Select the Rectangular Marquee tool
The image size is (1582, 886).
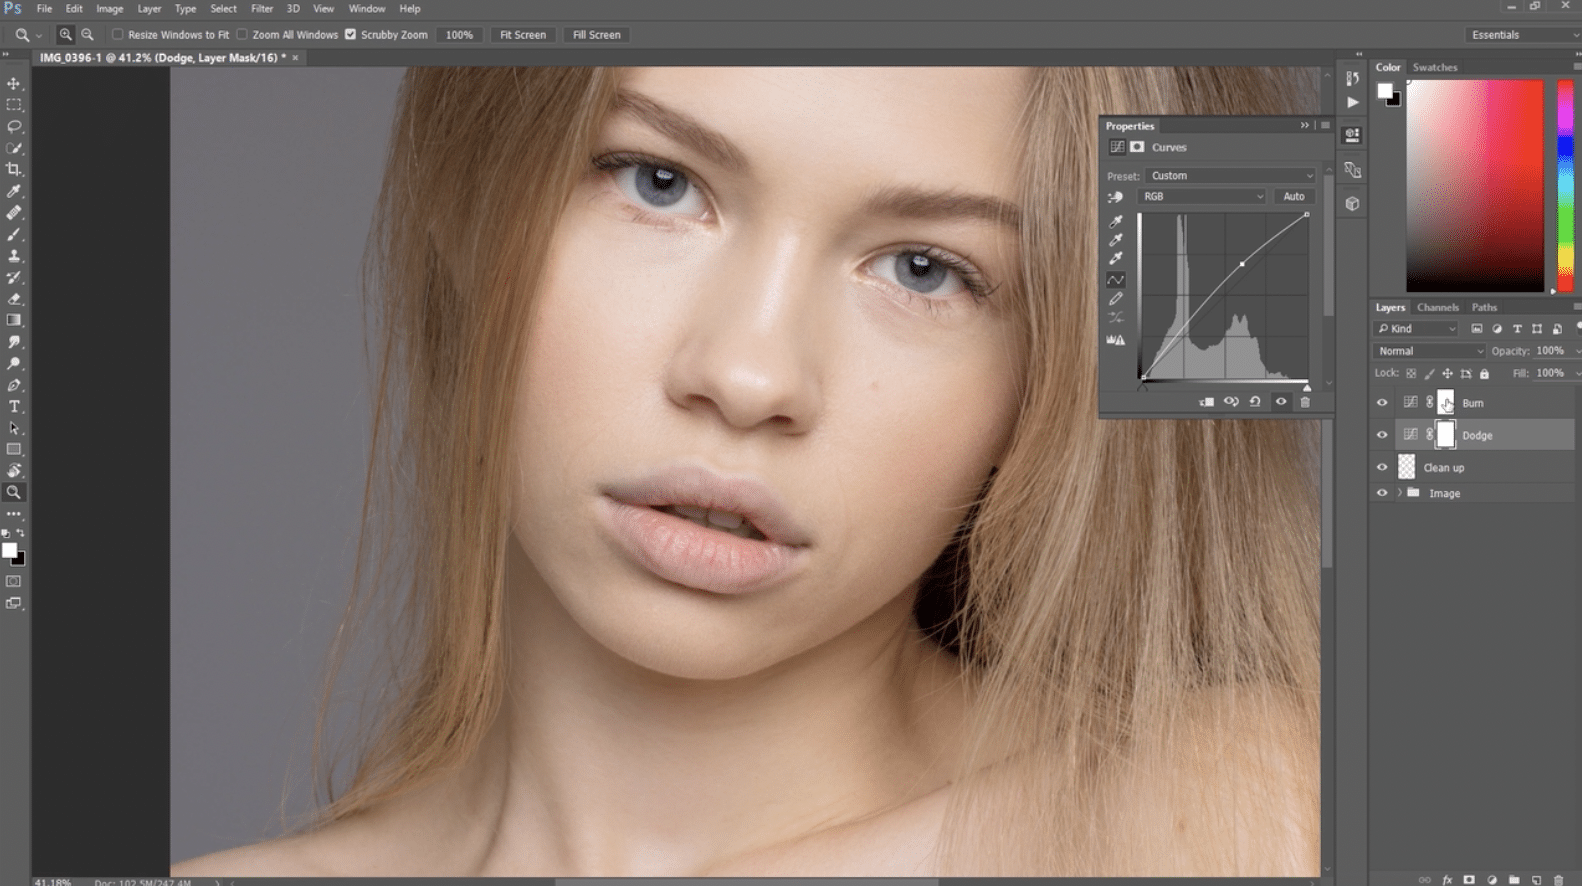point(14,105)
